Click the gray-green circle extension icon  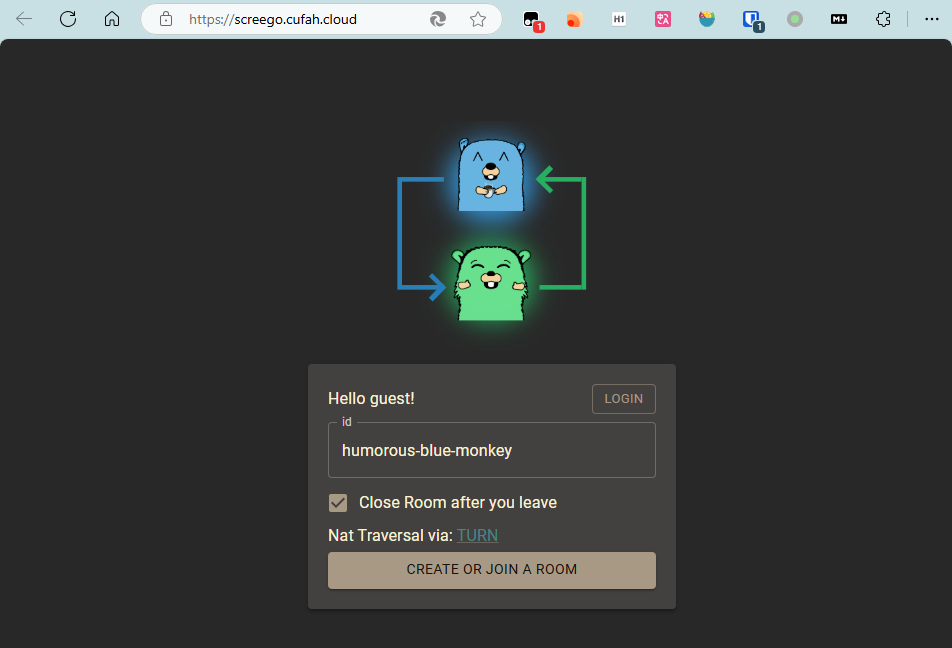[795, 19]
